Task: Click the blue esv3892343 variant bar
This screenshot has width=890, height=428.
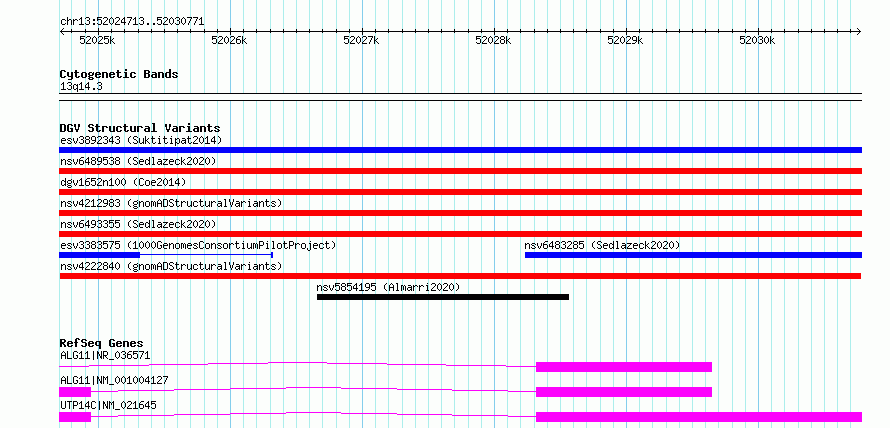Action: (460, 150)
